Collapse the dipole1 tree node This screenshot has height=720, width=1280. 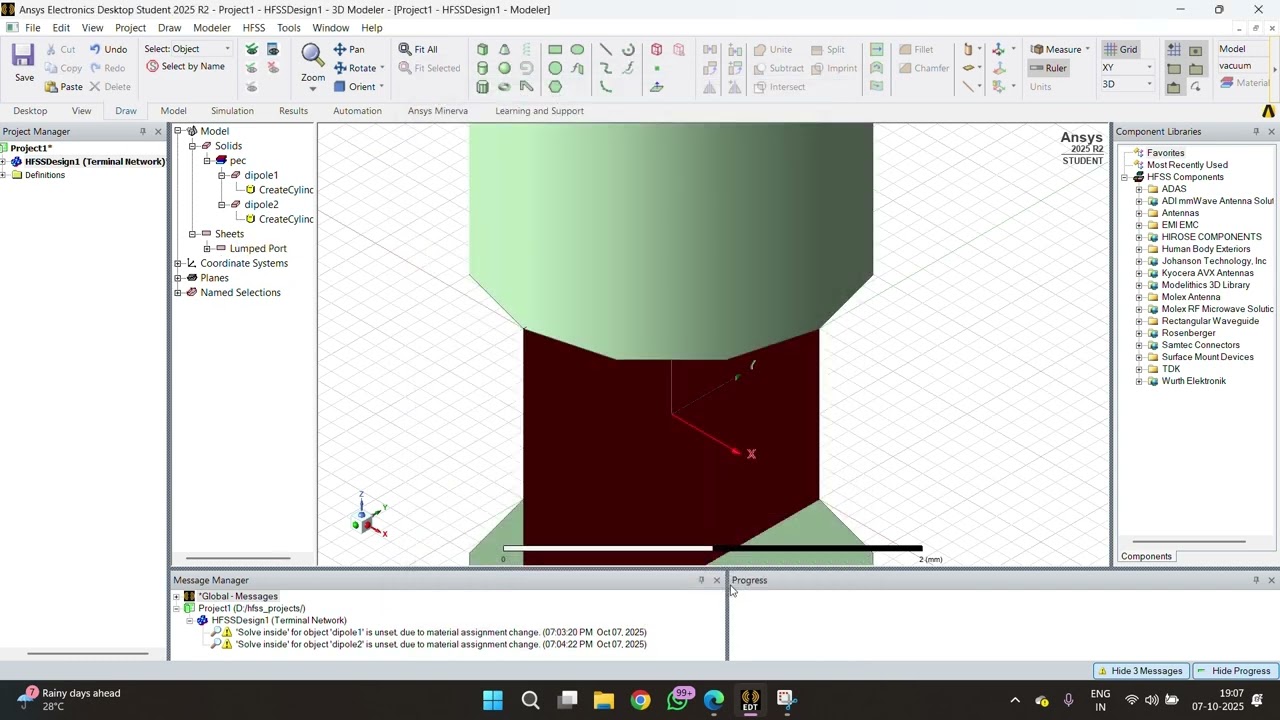(x=222, y=175)
